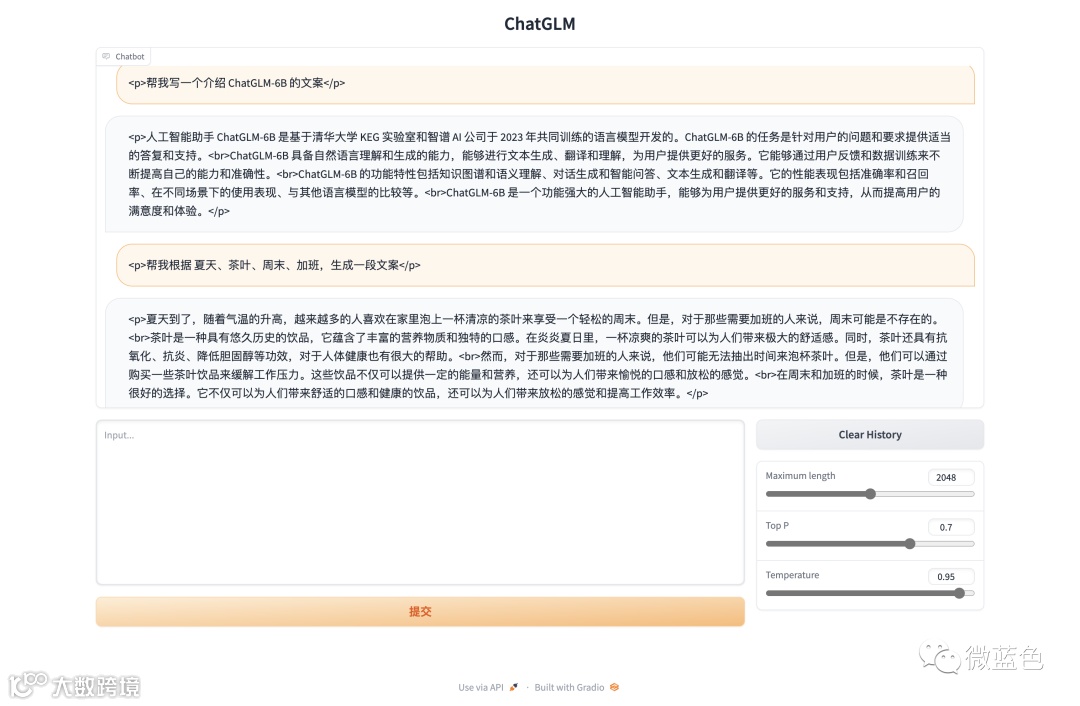Edit the Temperature value 0.95
The width and height of the screenshot is (1080, 706).
tap(951, 577)
